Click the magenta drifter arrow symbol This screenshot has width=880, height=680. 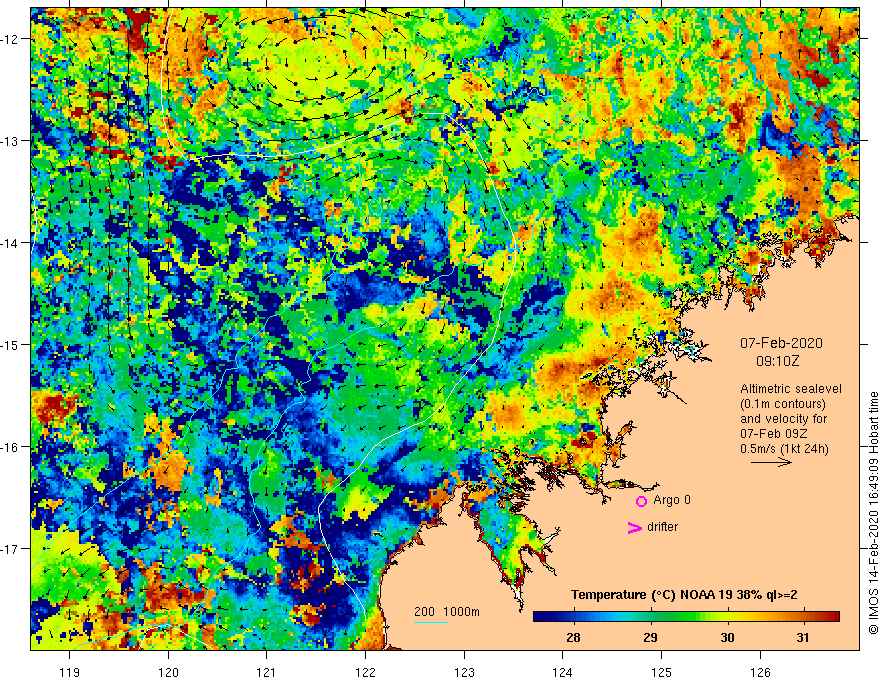pyautogui.click(x=634, y=527)
